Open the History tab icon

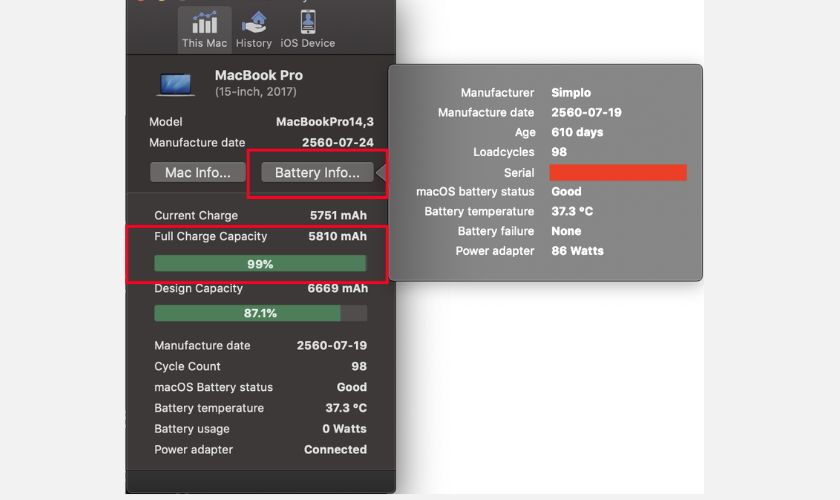point(254,24)
